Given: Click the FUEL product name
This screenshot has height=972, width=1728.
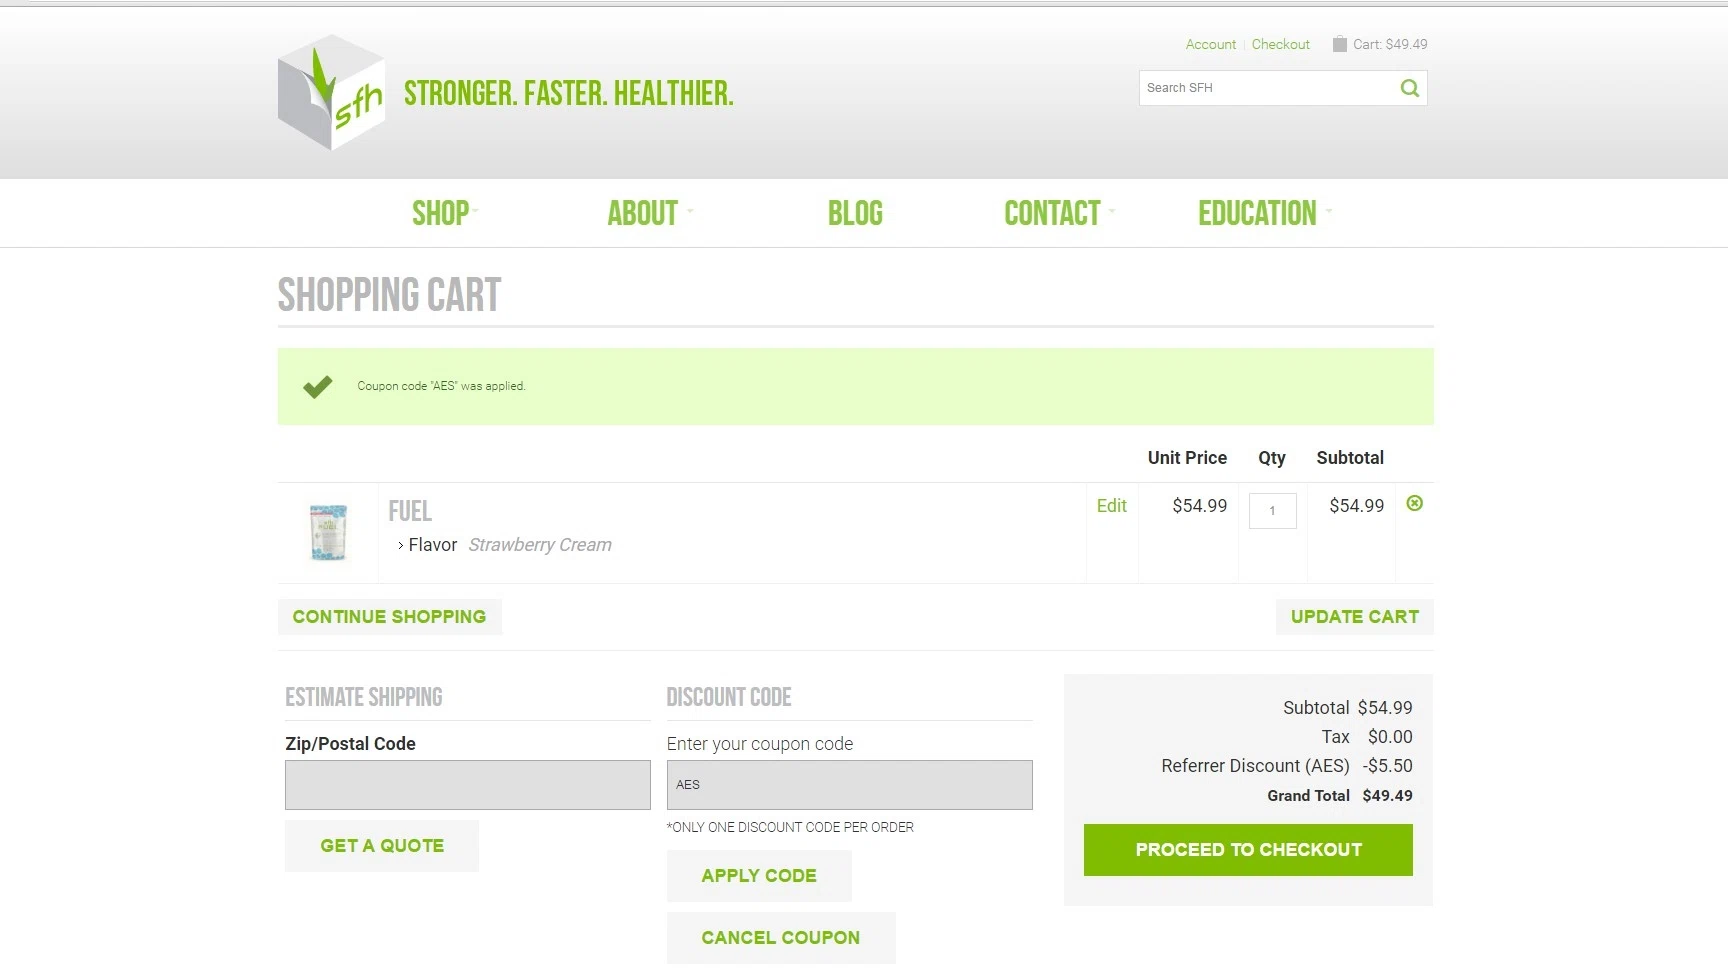Looking at the screenshot, I should coord(410,511).
